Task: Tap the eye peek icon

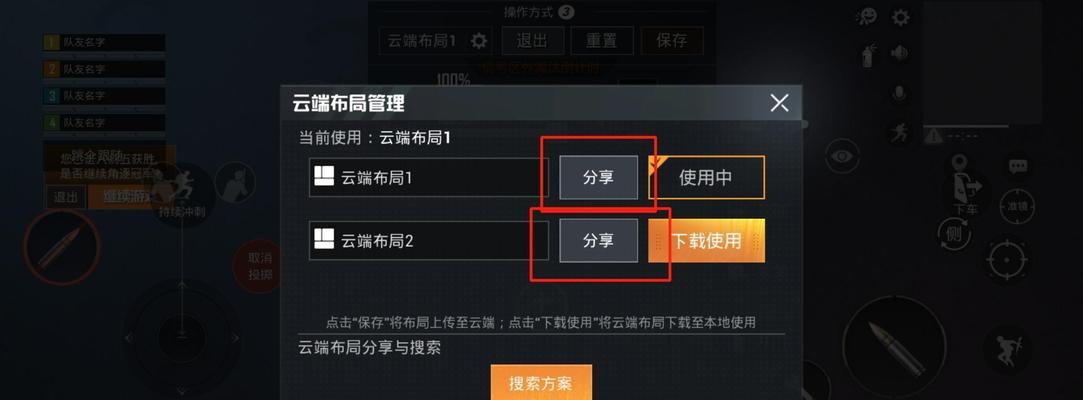Action: click(841, 156)
